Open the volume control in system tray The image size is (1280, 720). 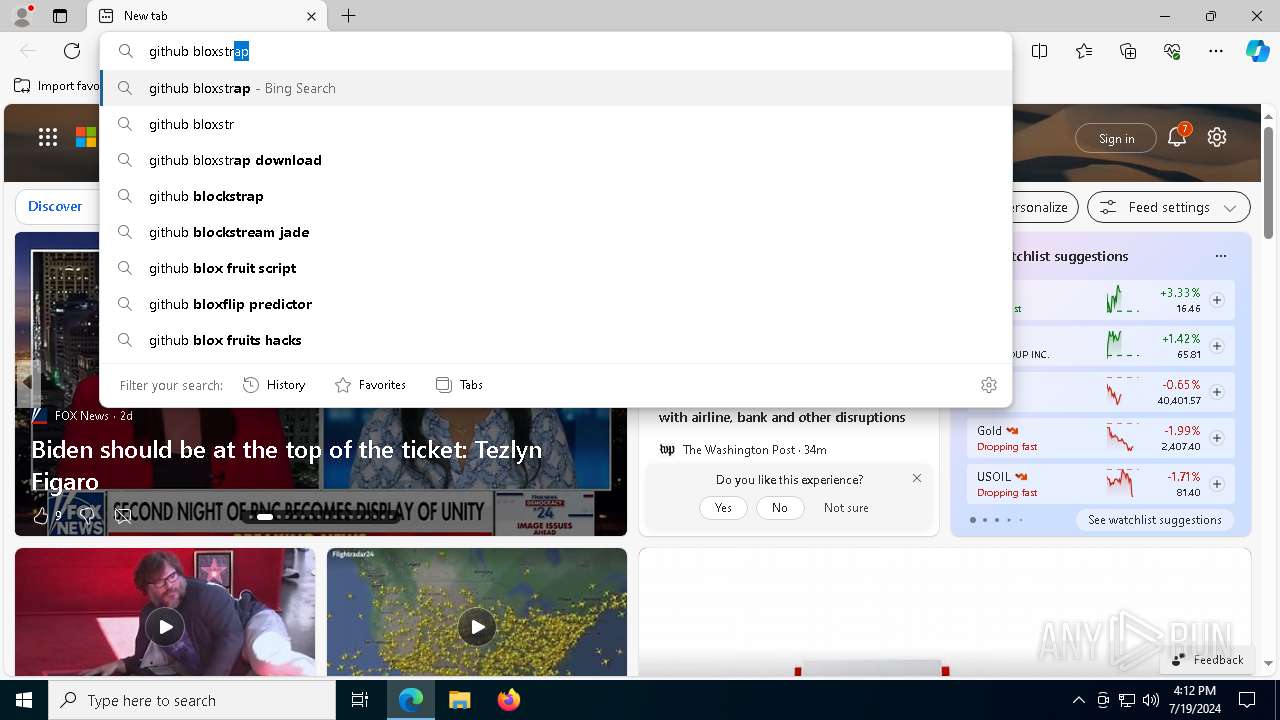coord(1150,700)
